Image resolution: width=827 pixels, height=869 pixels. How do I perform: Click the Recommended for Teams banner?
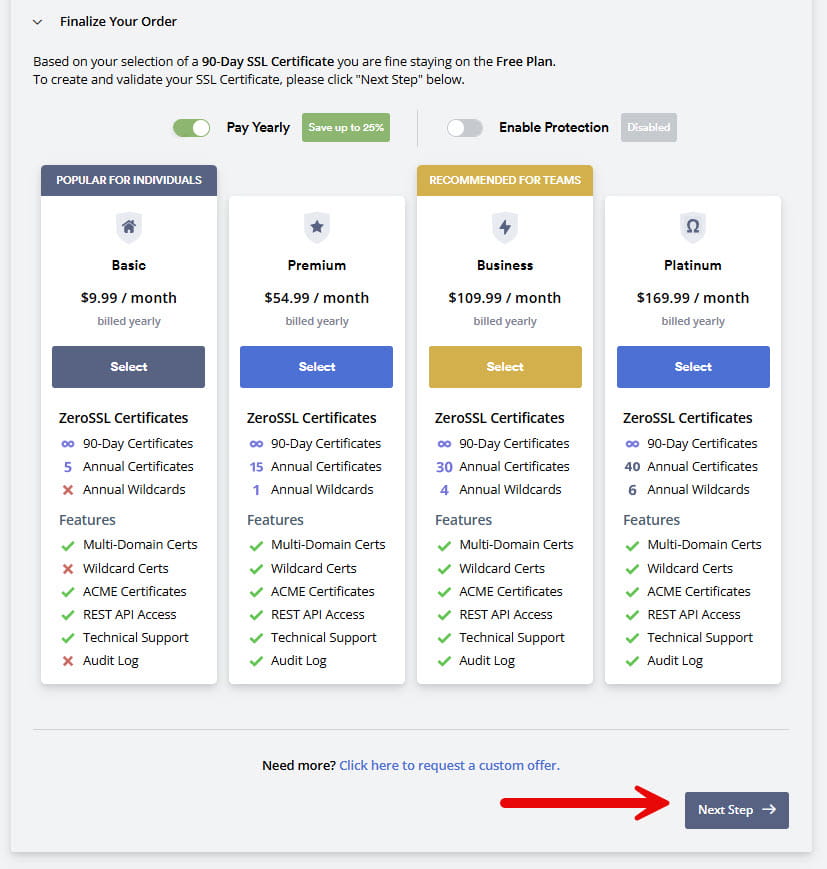pyautogui.click(x=505, y=180)
